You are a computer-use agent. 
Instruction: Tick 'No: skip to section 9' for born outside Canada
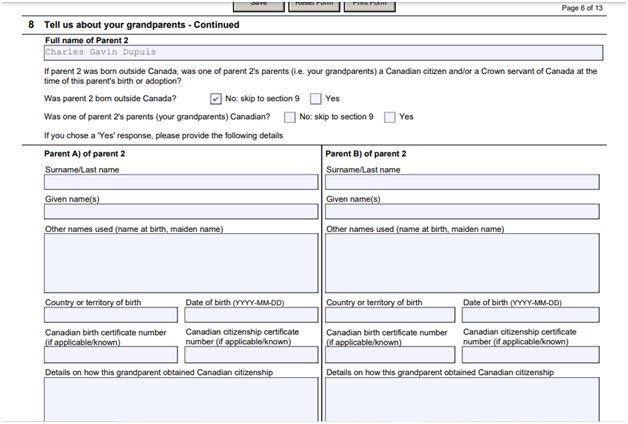(215, 99)
